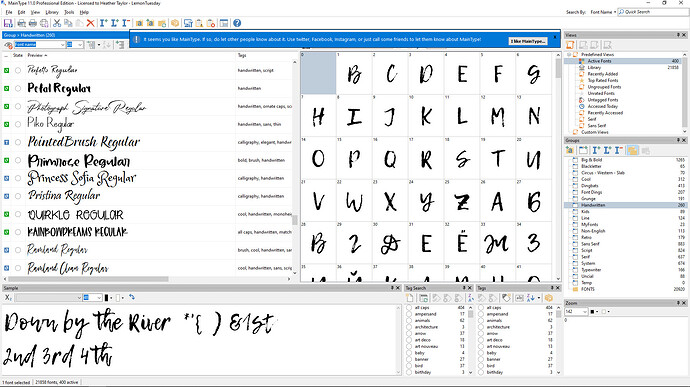Open the File menu
The height and width of the screenshot is (387, 690).
9,12
